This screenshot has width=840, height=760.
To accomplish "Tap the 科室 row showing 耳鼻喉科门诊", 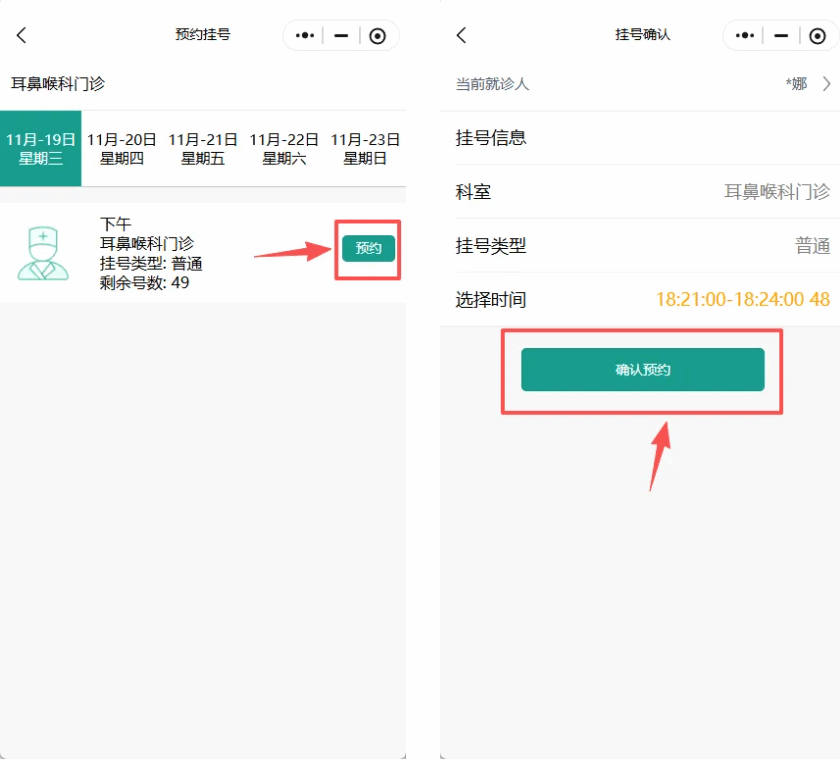I will point(640,192).
